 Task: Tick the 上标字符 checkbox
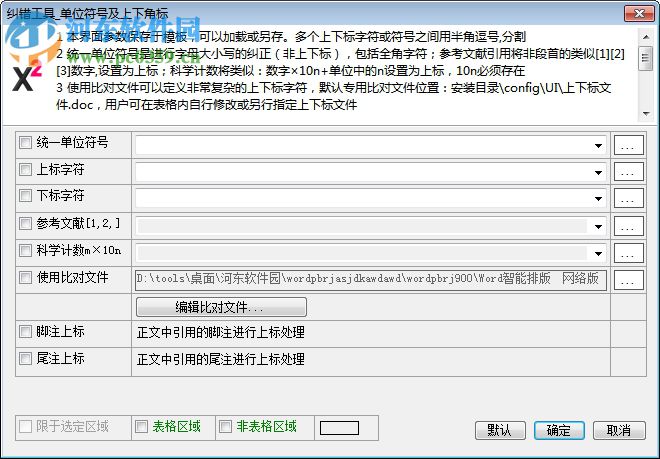pos(26,169)
